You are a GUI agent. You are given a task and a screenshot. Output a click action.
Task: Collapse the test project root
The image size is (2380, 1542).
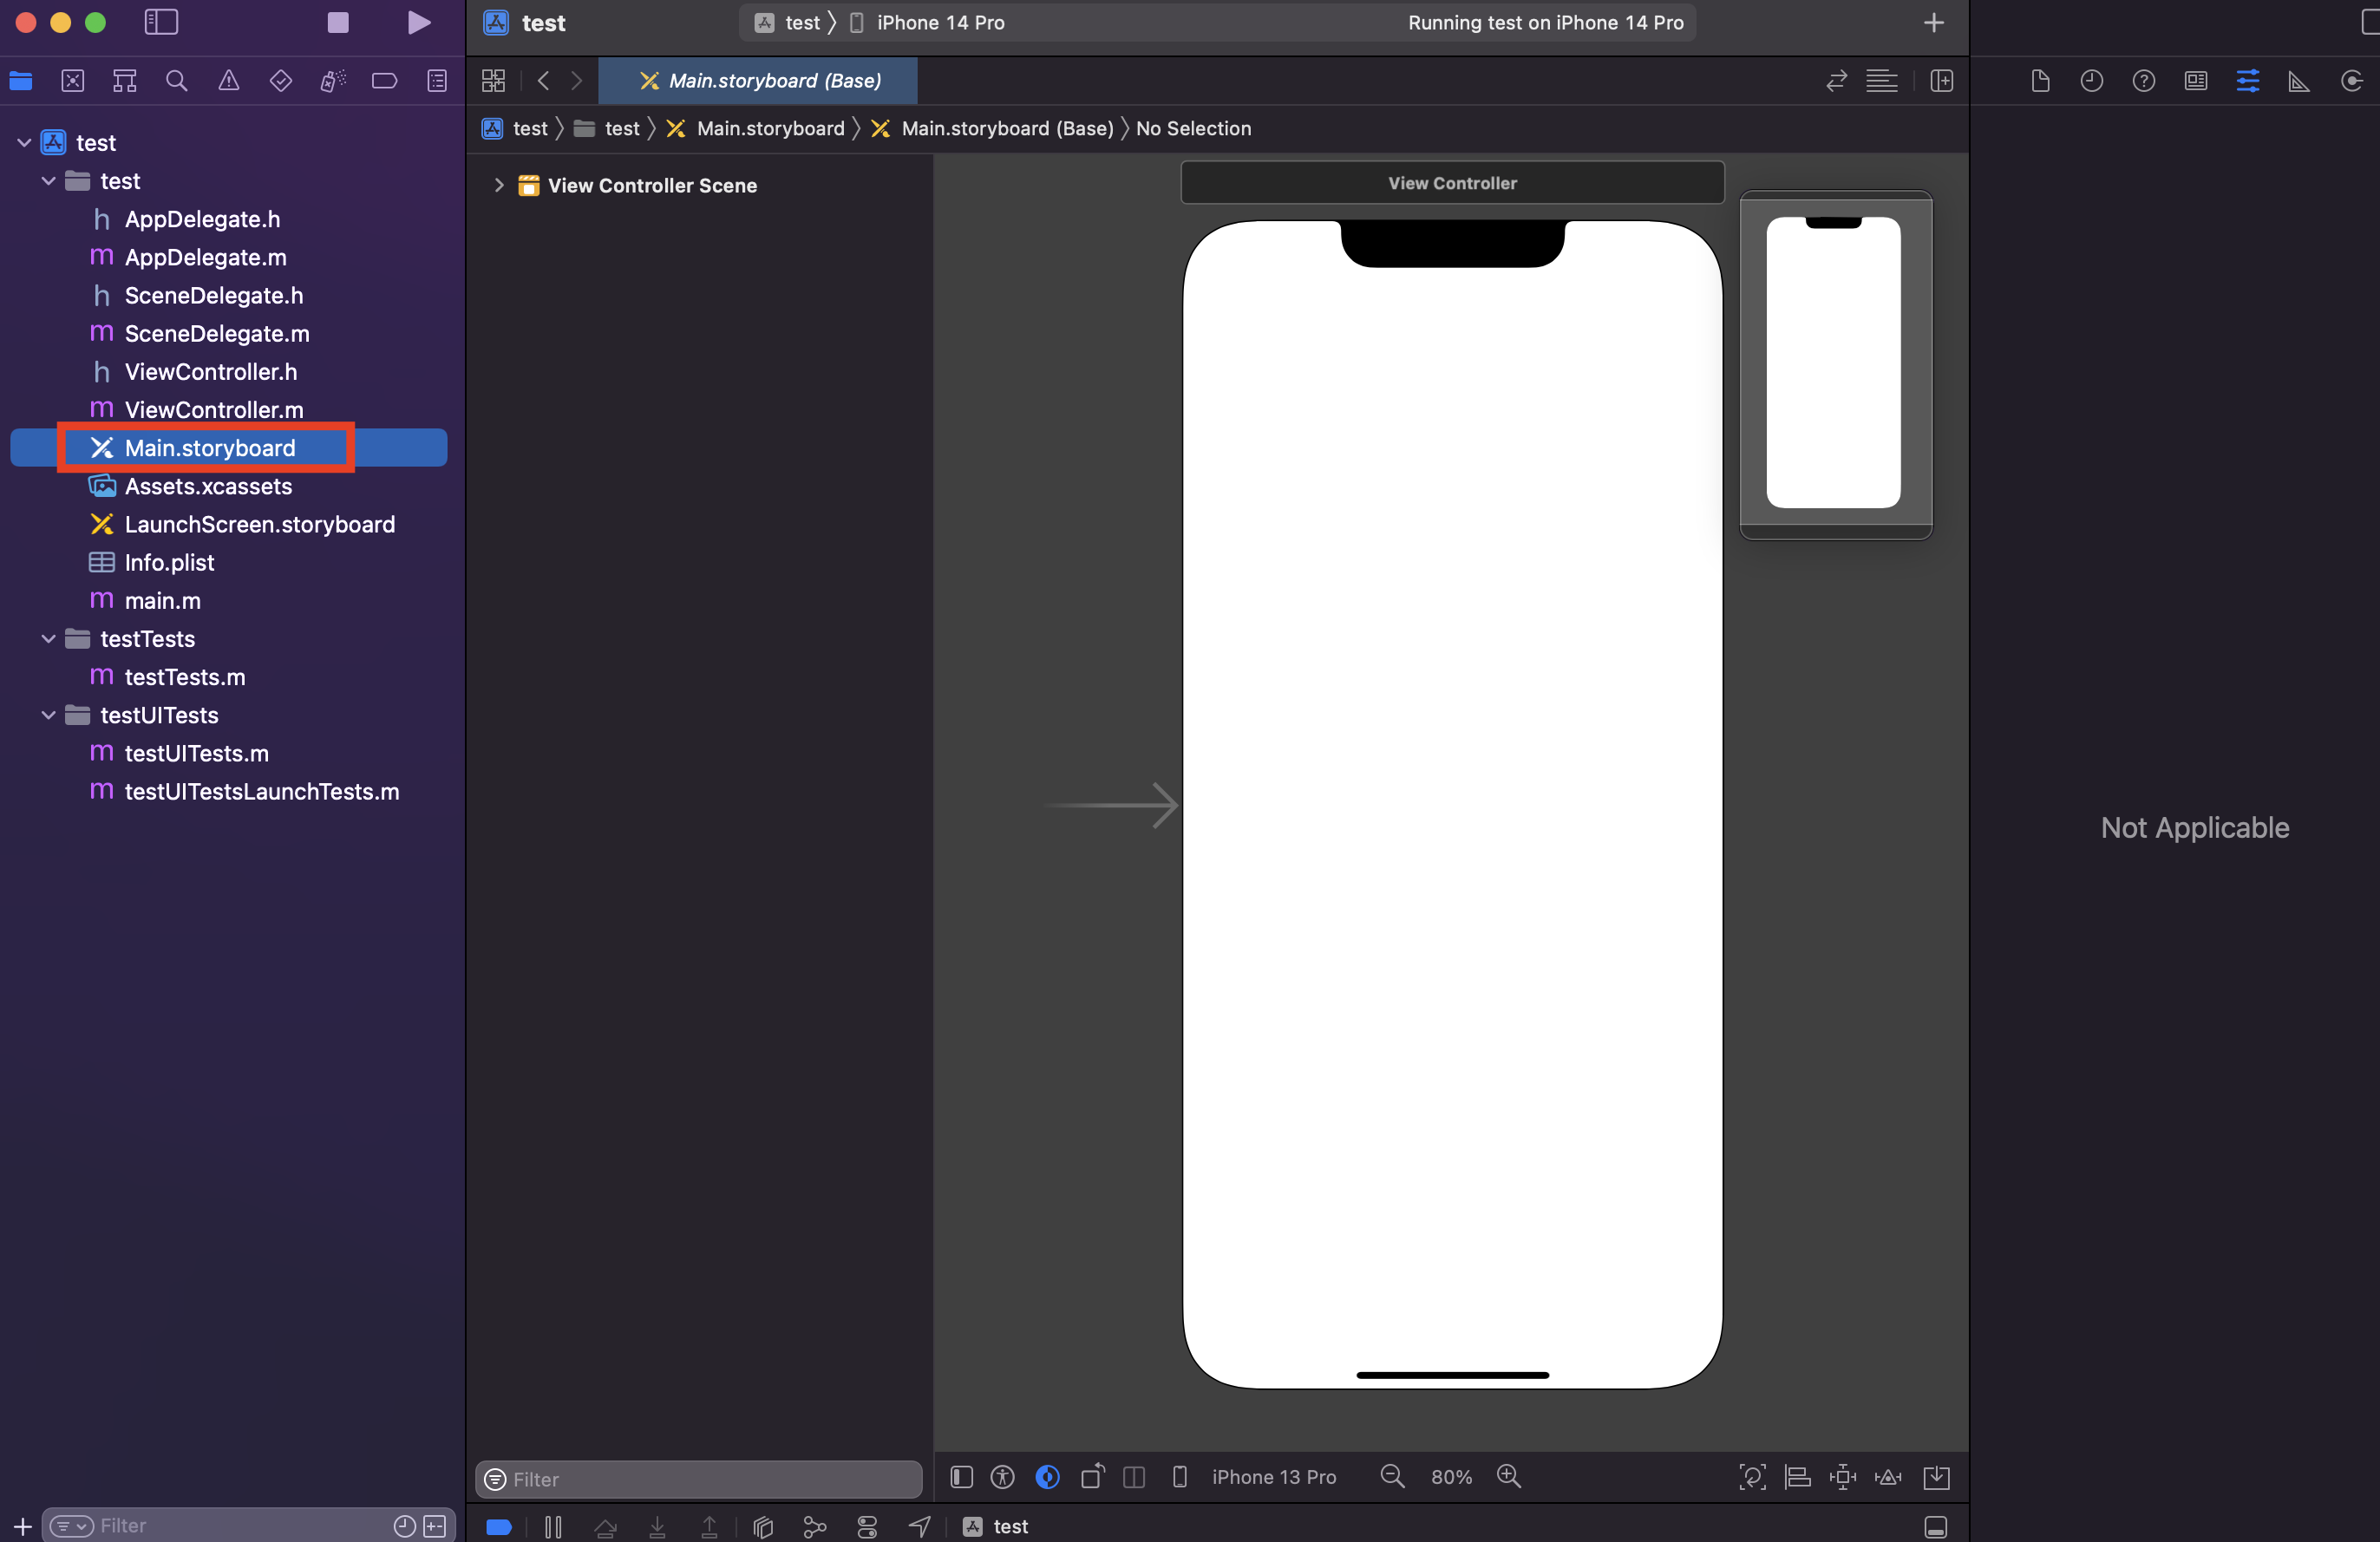(x=24, y=143)
